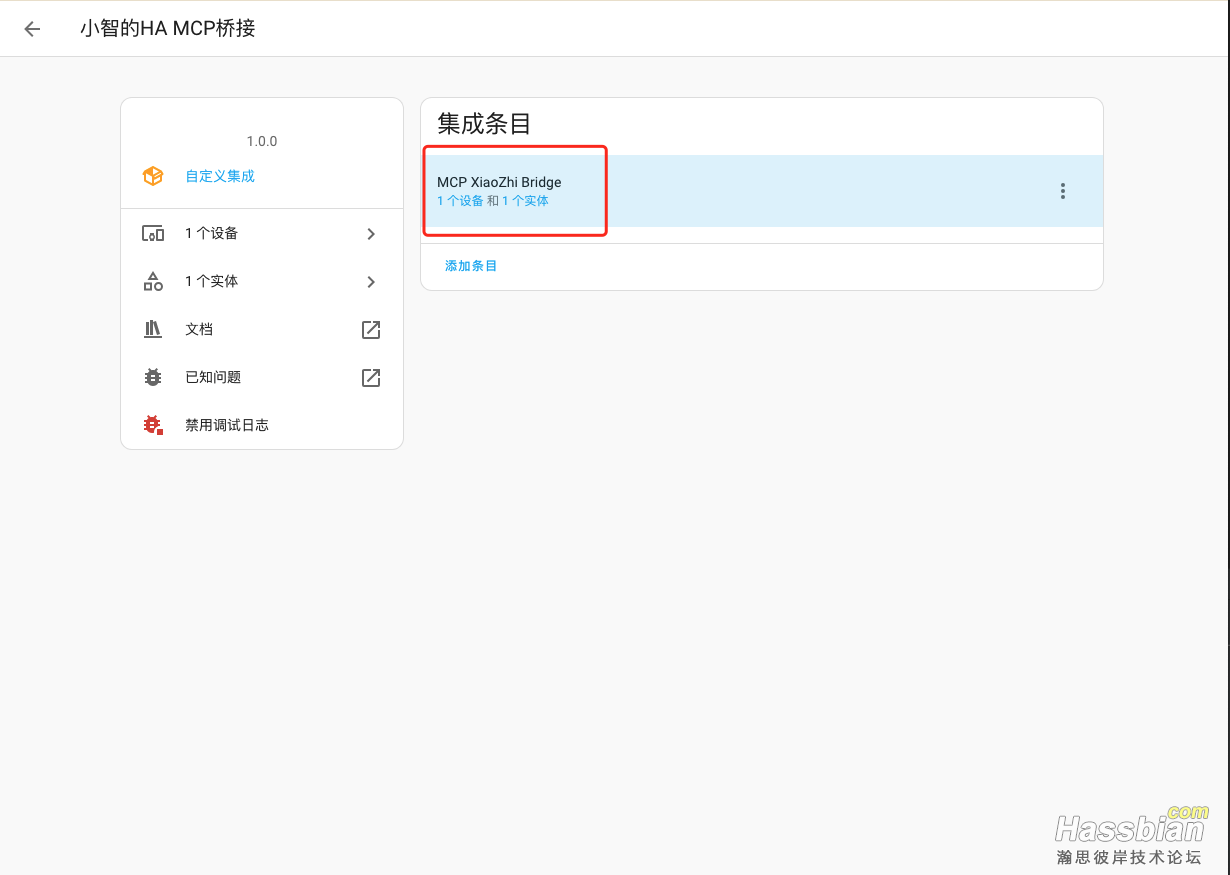Click the 文档 books icon
The height and width of the screenshot is (875, 1230).
153,329
